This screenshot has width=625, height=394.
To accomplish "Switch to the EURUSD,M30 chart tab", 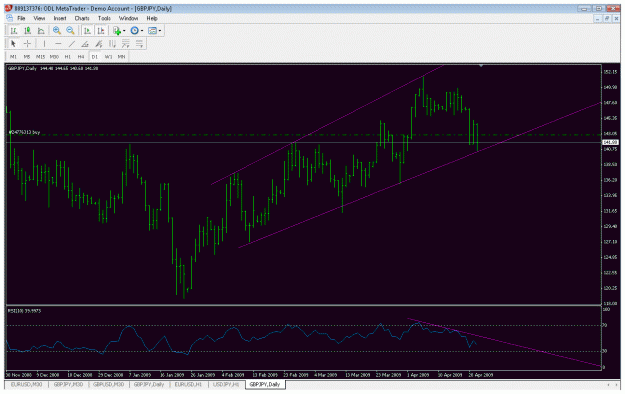I will pos(26,385).
